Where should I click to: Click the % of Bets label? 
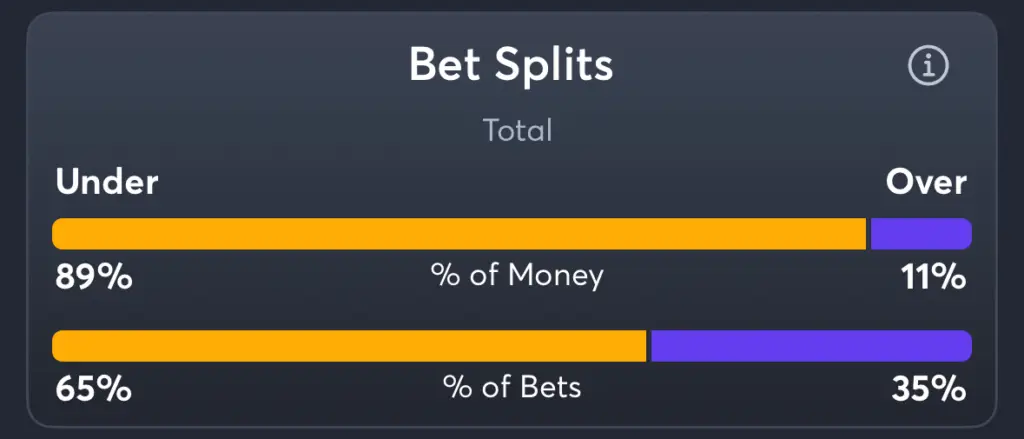point(512,388)
